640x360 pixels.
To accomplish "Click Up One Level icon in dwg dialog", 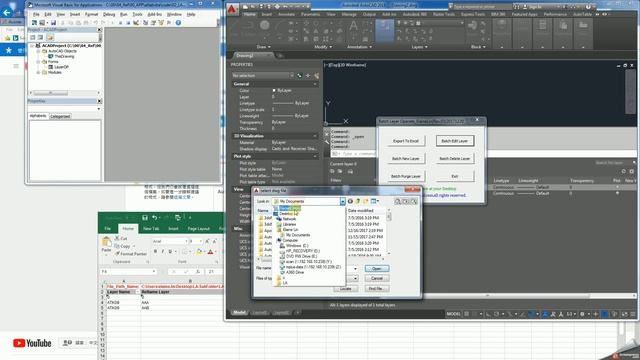I will click(358, 201).
